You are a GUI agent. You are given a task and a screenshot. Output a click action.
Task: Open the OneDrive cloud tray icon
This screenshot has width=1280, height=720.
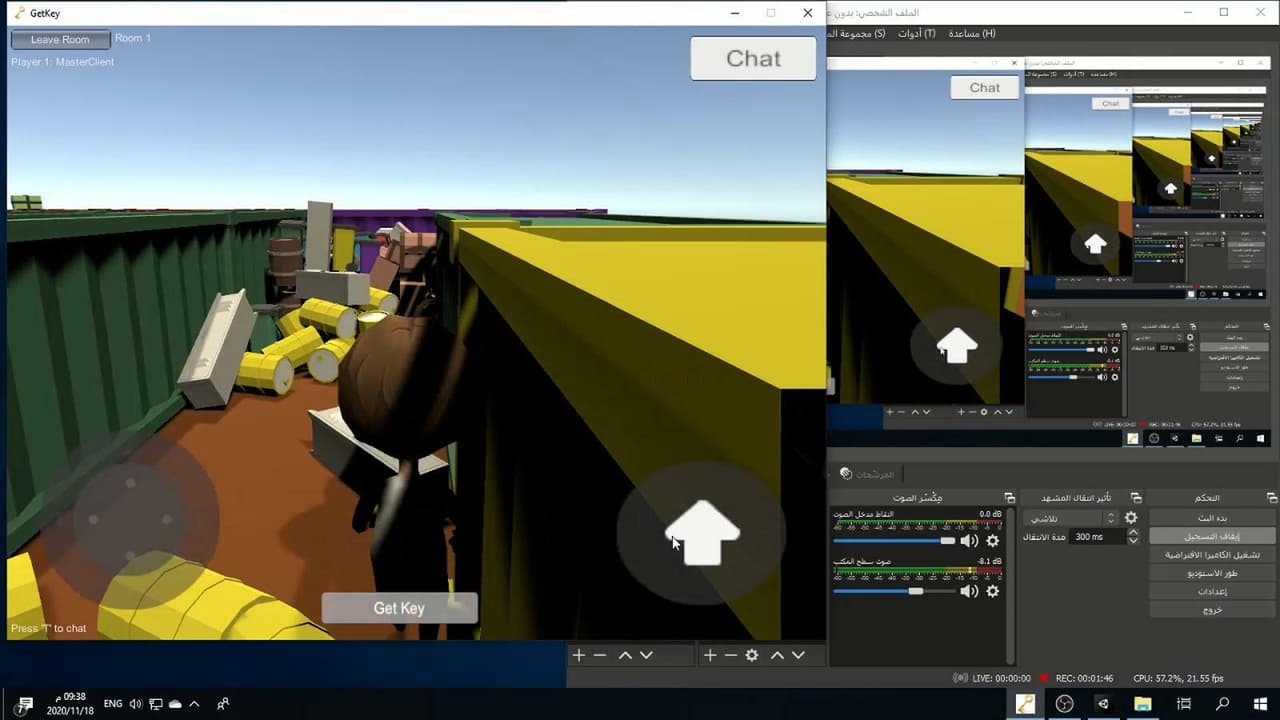coord(175,704)
